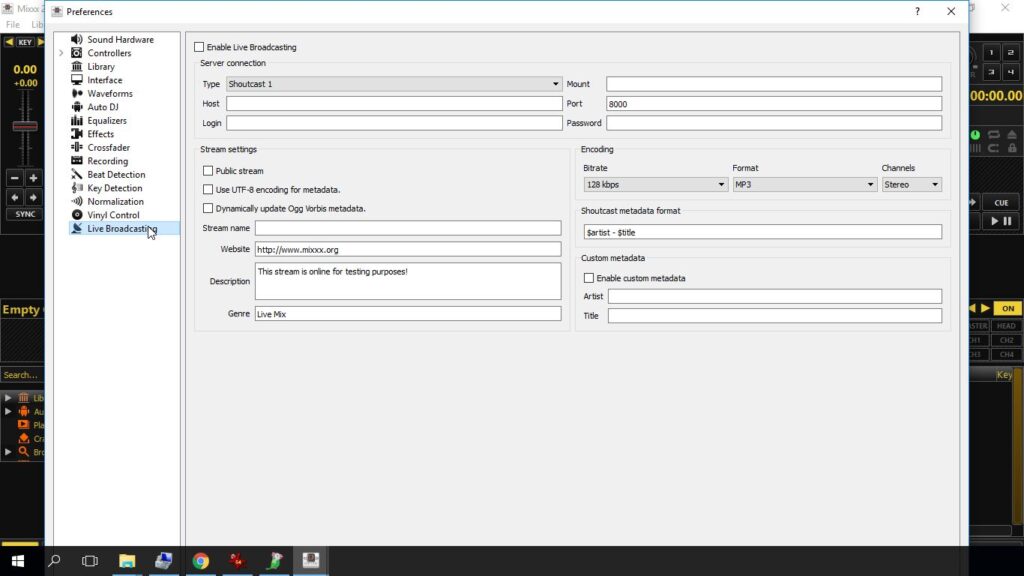Click the Vinyl Control record icon
1024x576 pixels.
tap(77, 215)
